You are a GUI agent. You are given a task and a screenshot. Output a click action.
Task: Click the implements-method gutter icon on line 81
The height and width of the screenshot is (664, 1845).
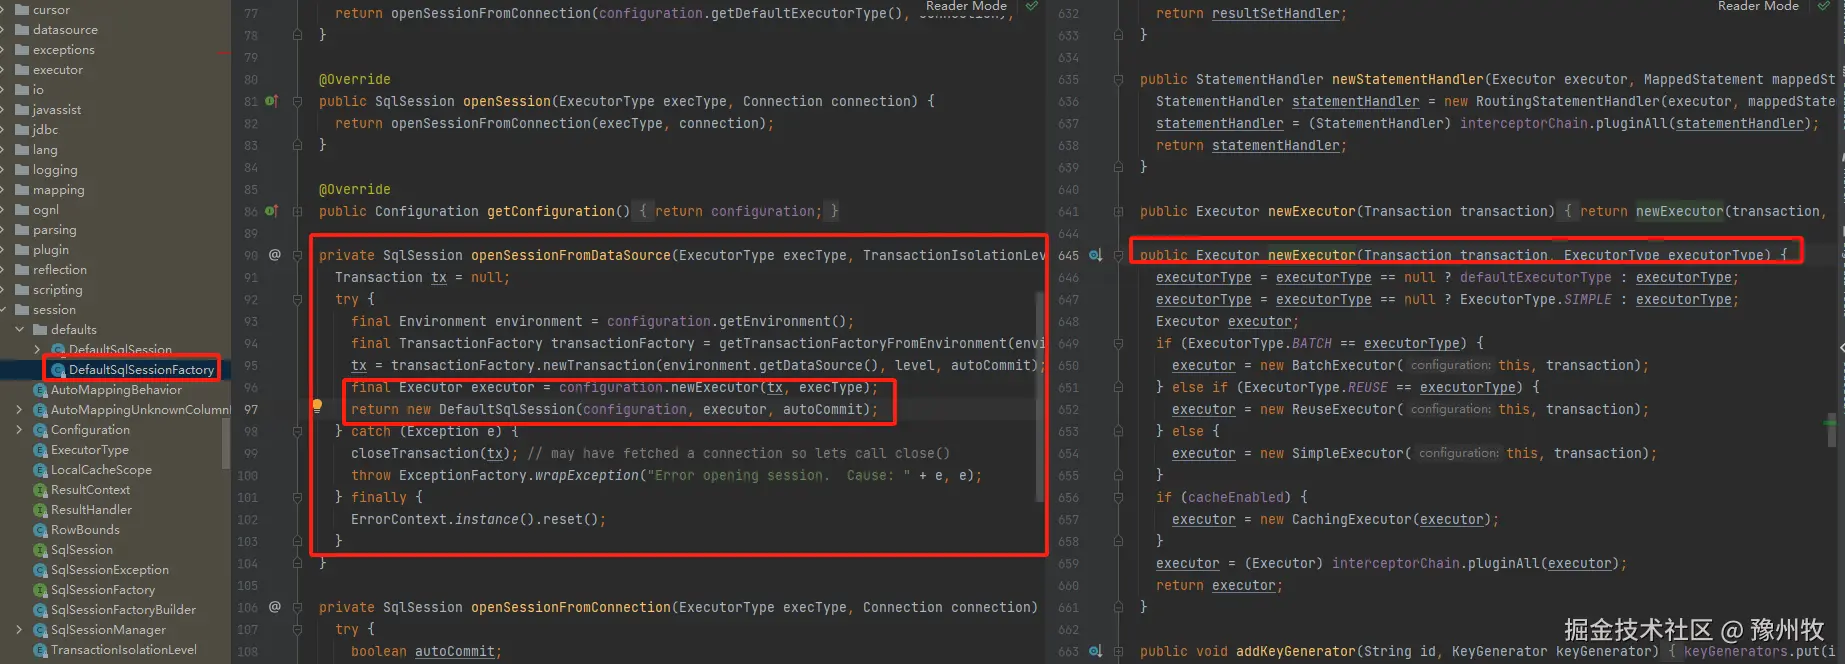click(x=271, y=101)
